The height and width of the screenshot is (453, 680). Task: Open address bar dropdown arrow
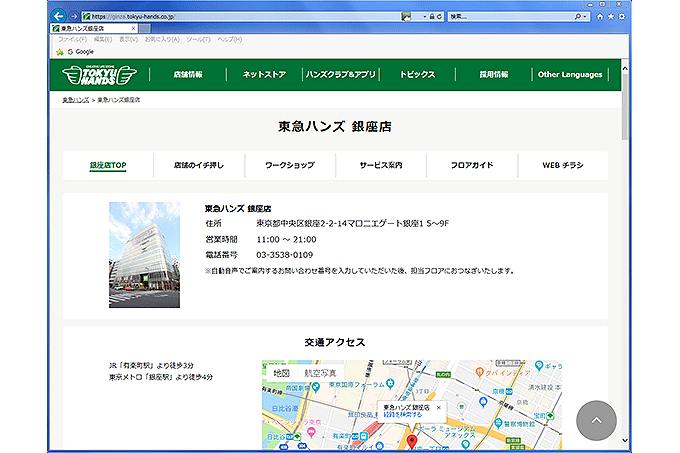click(425, 16)
